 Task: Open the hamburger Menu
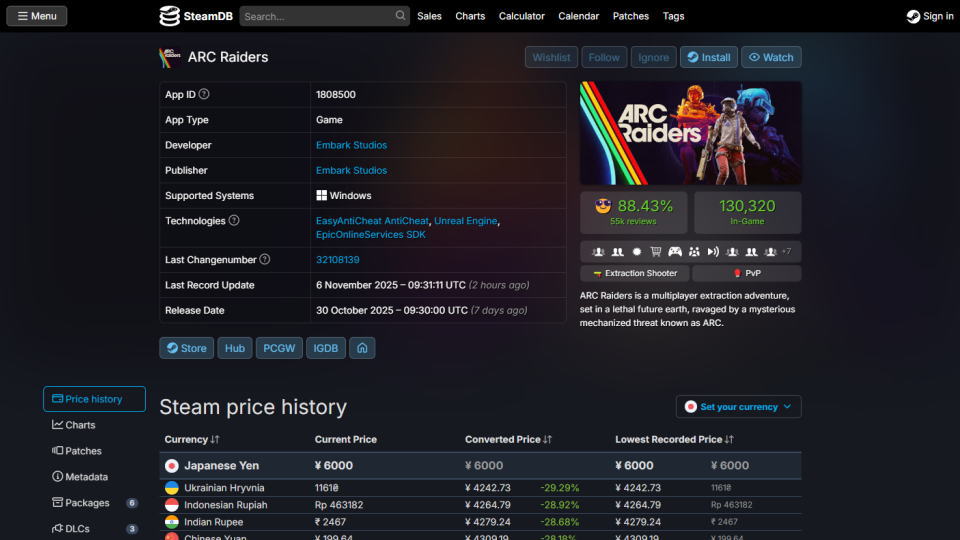pyautogui.click(x=37, y=16)
